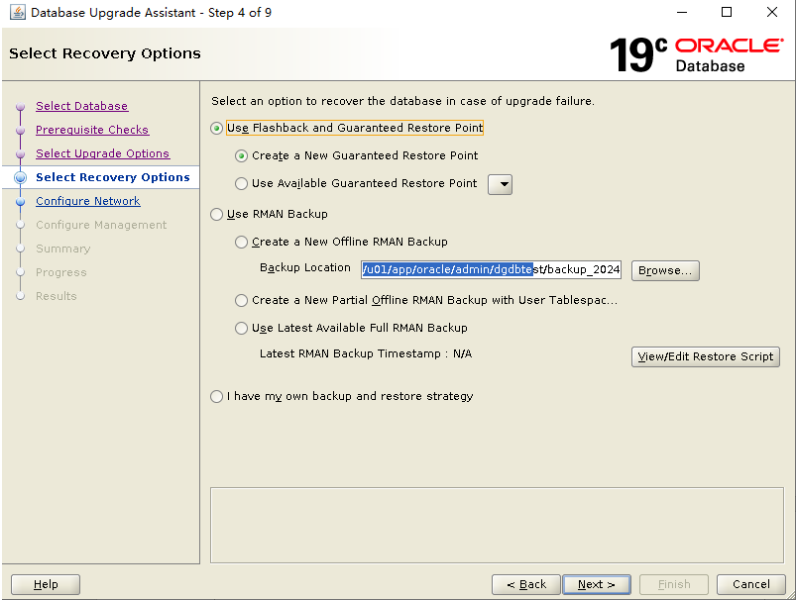This screenshot has height=600, width=796.
Task: Go back with the Back button
Action: (526, 584)
